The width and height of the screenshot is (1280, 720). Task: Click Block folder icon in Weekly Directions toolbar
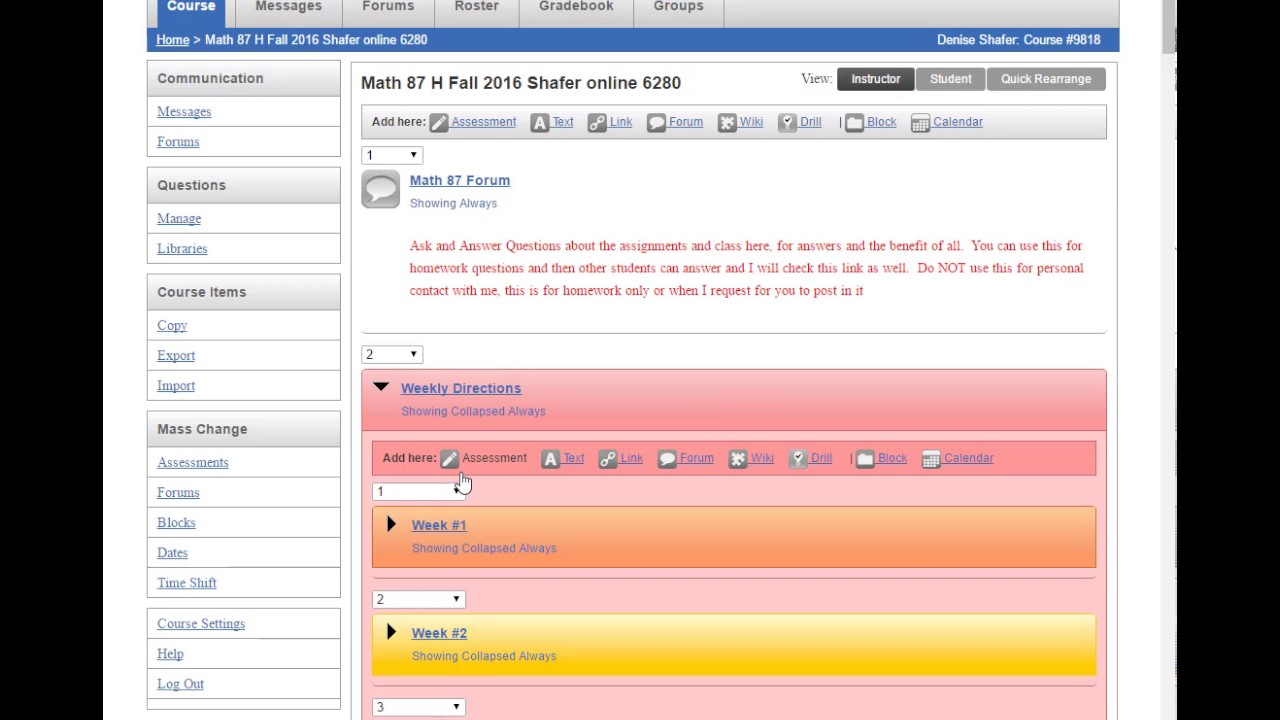[x=865, y=459]
